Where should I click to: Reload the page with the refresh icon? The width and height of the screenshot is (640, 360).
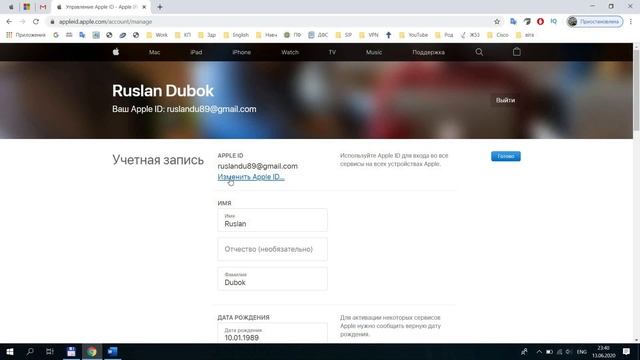36,22
